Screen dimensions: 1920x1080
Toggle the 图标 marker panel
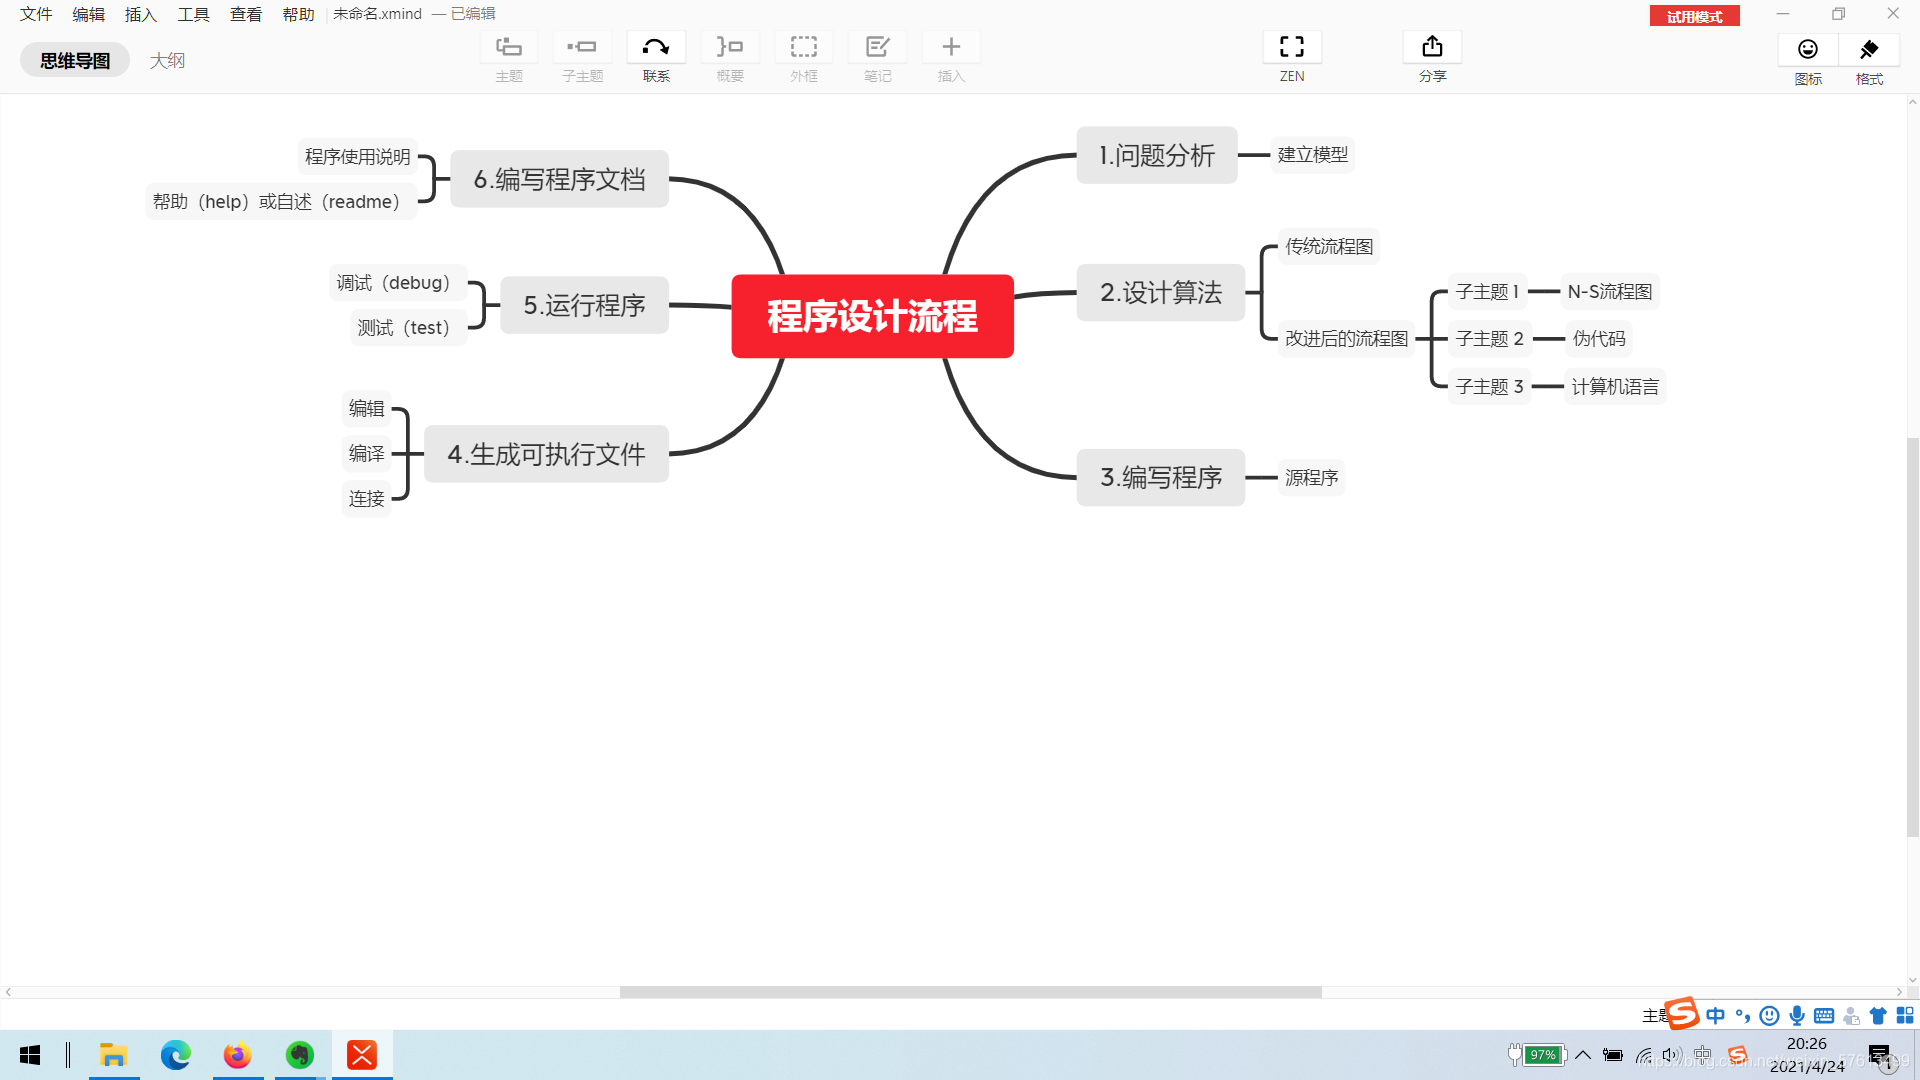[1808, 50]
